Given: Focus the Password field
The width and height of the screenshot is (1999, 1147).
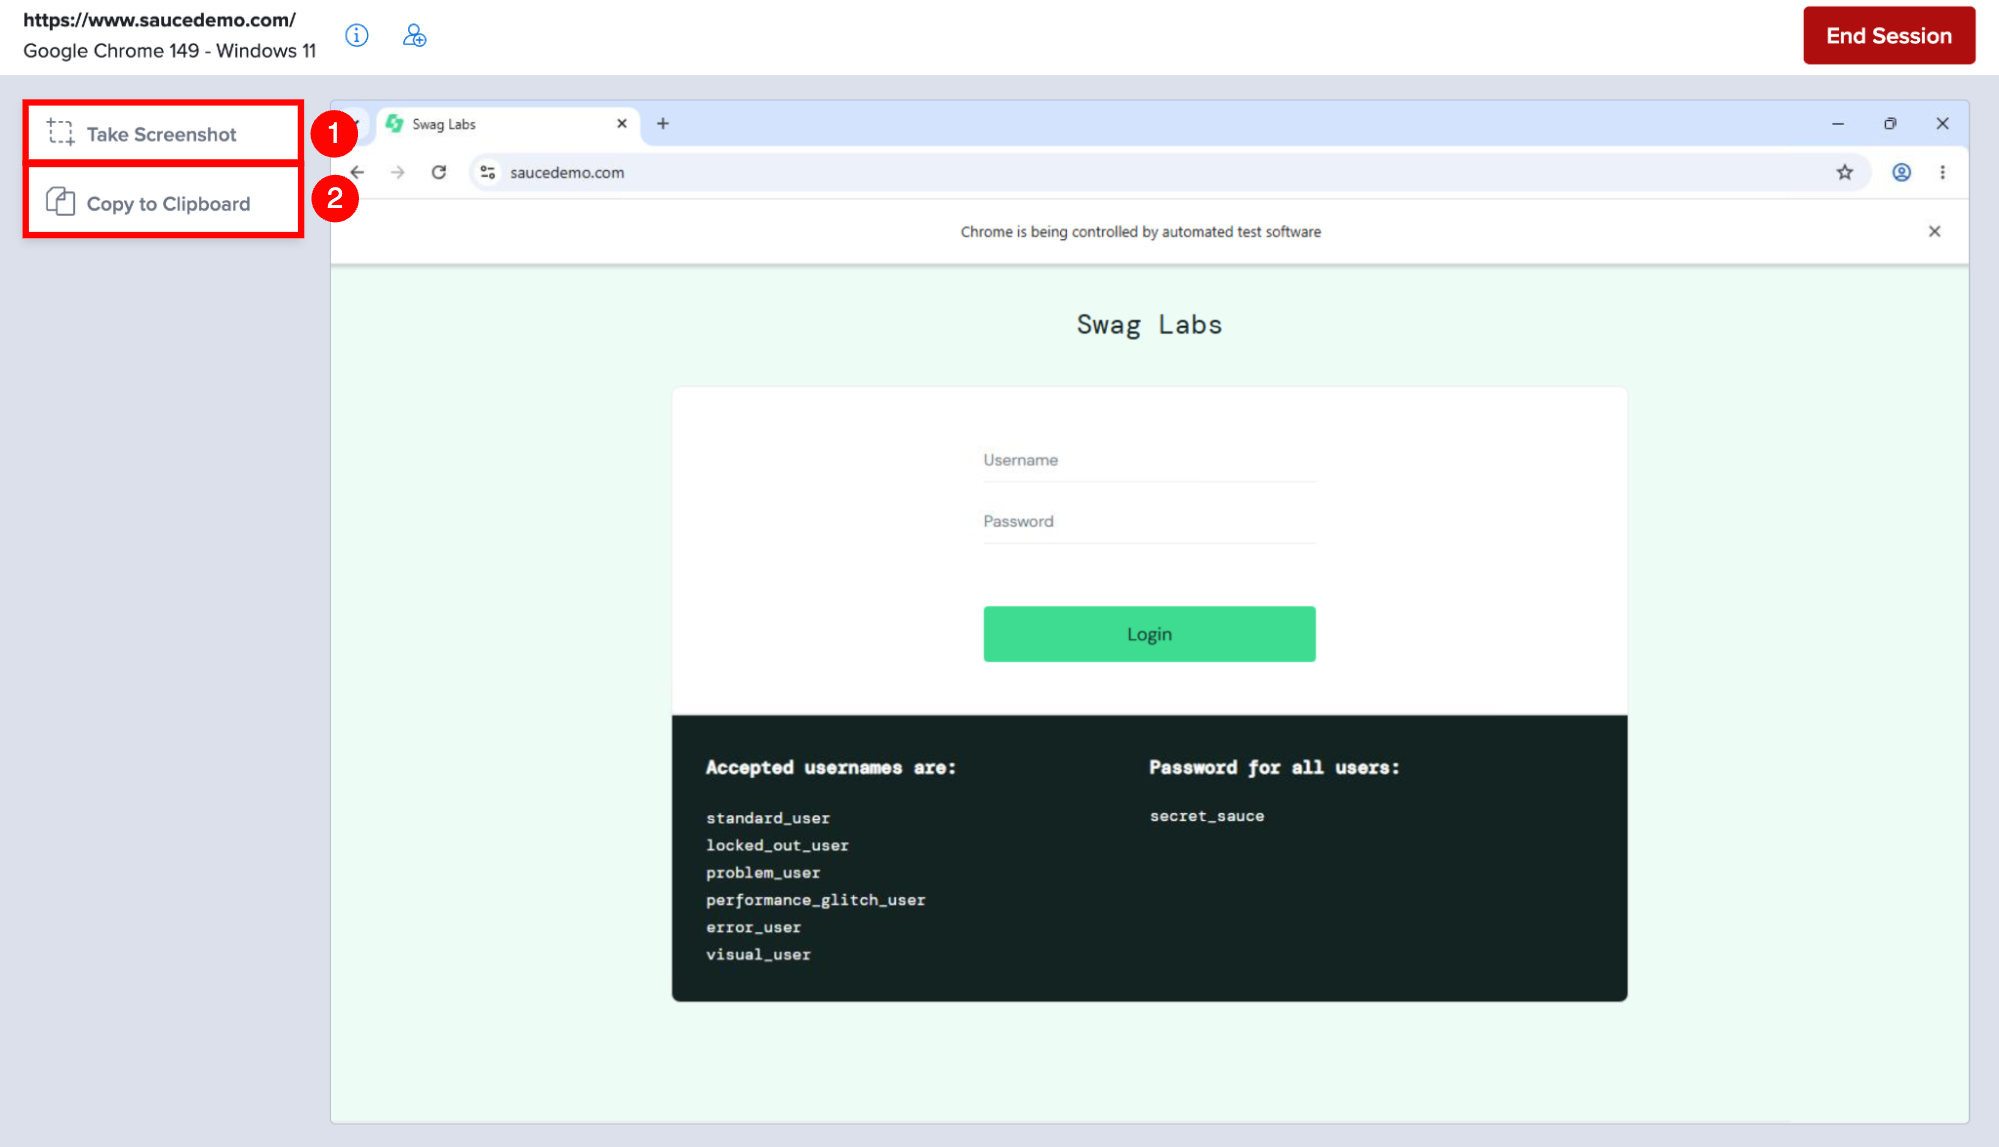Looking at the screenshot, I should pos(1149,522).
